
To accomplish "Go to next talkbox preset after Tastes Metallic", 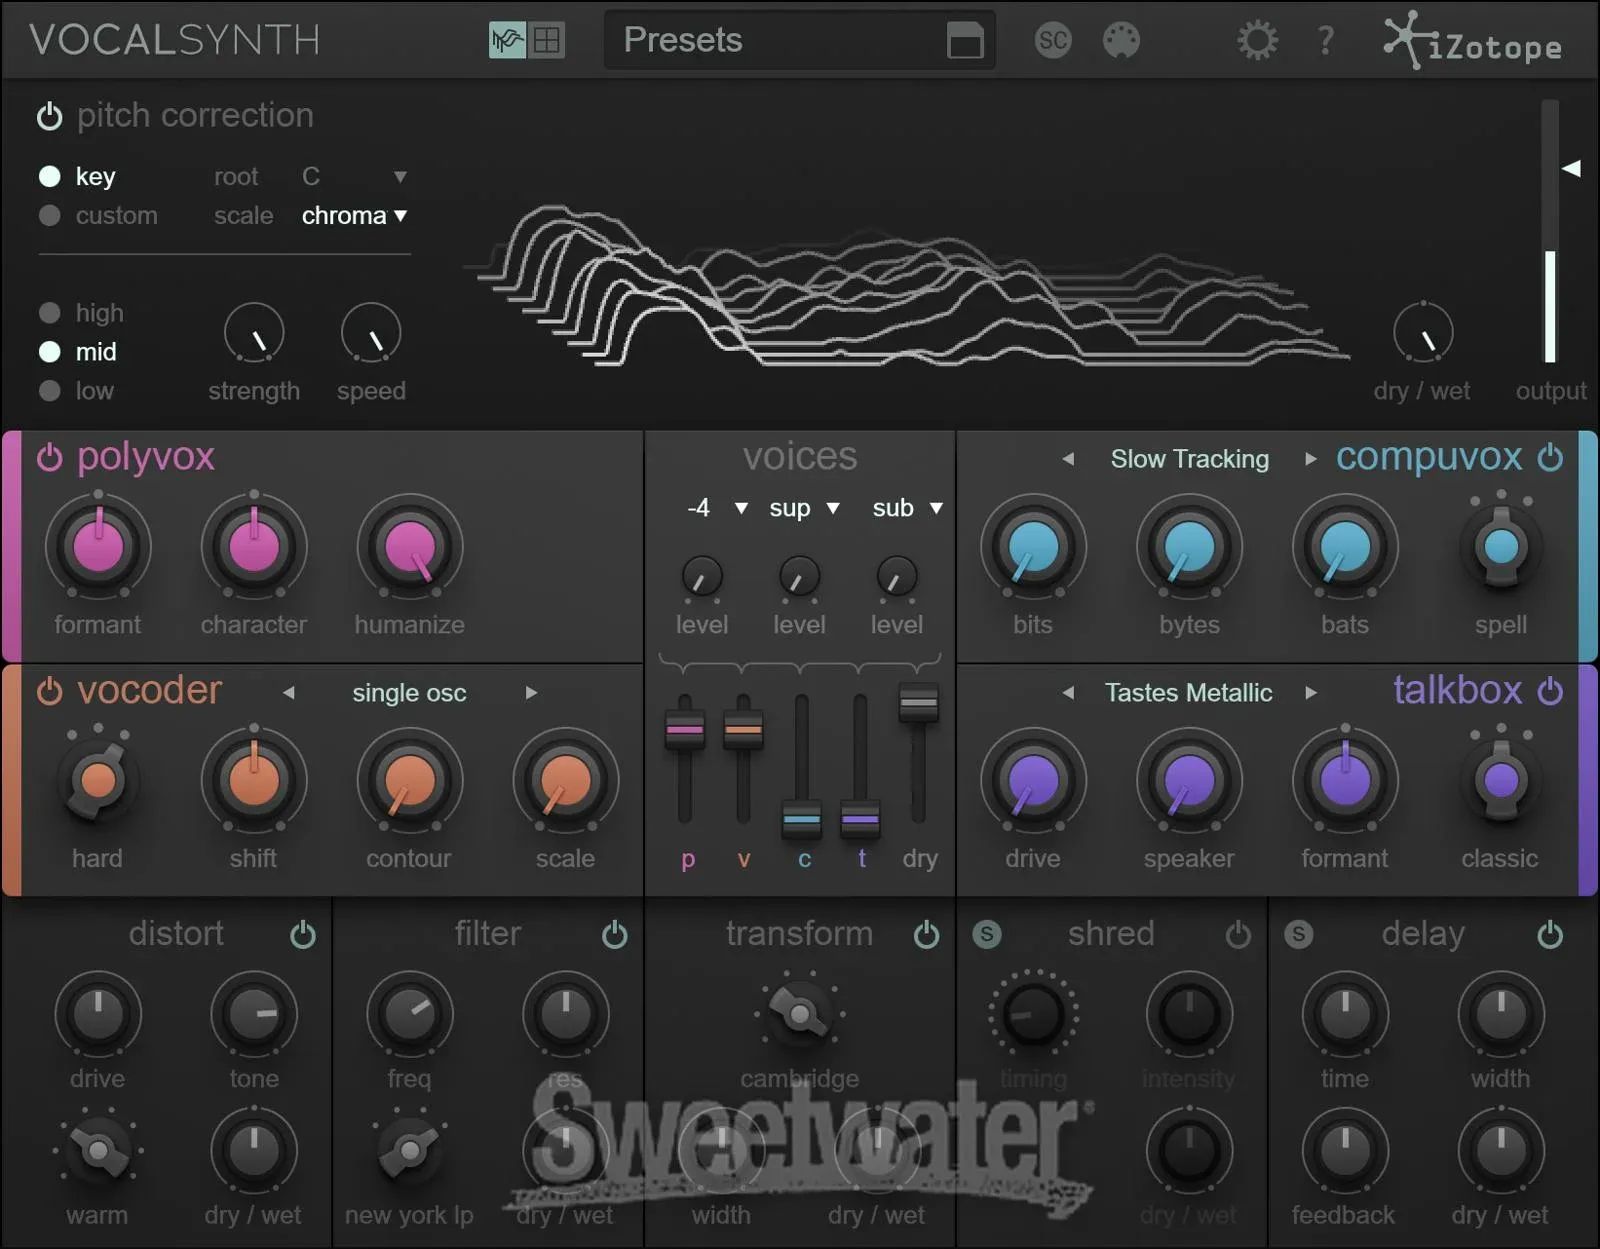I will (1310, 692).
